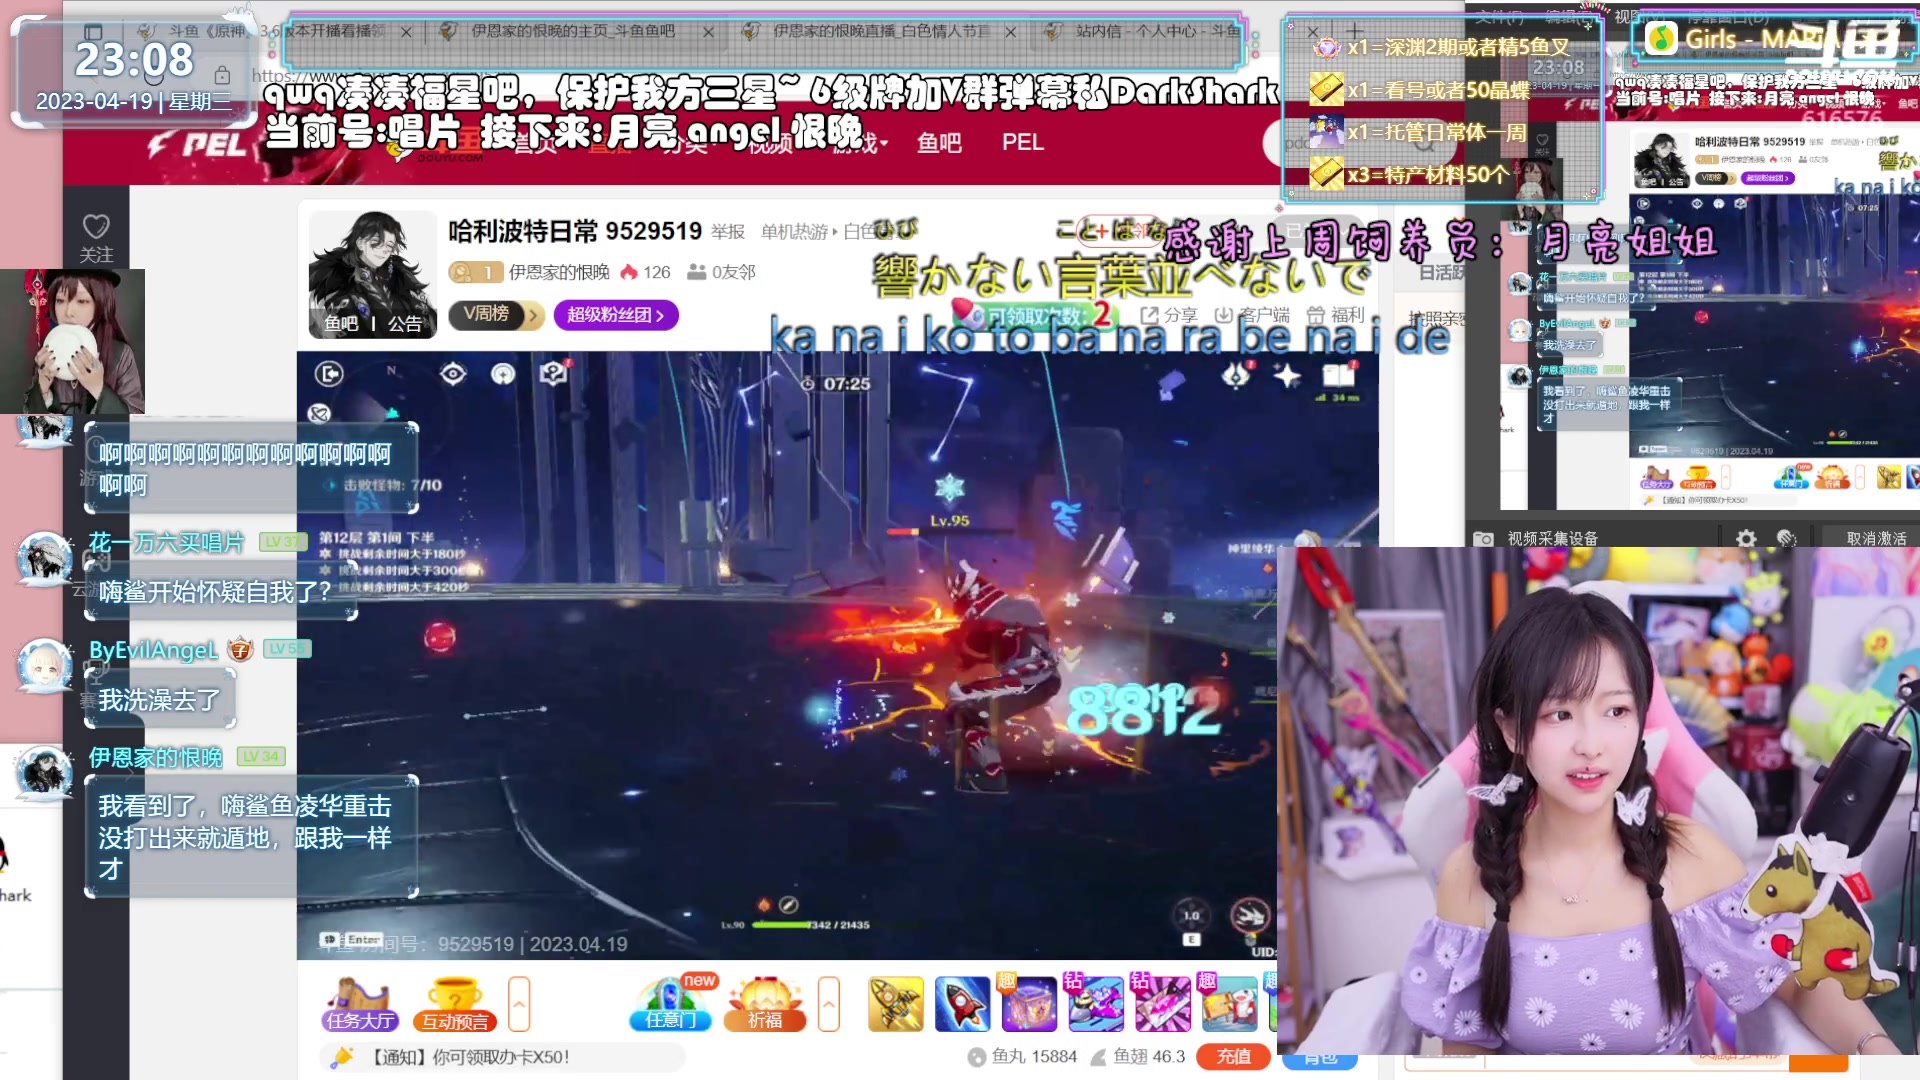Click the in-game wish star icon
Viewport: 1920px width, 1080px height.
(1287, 375)
